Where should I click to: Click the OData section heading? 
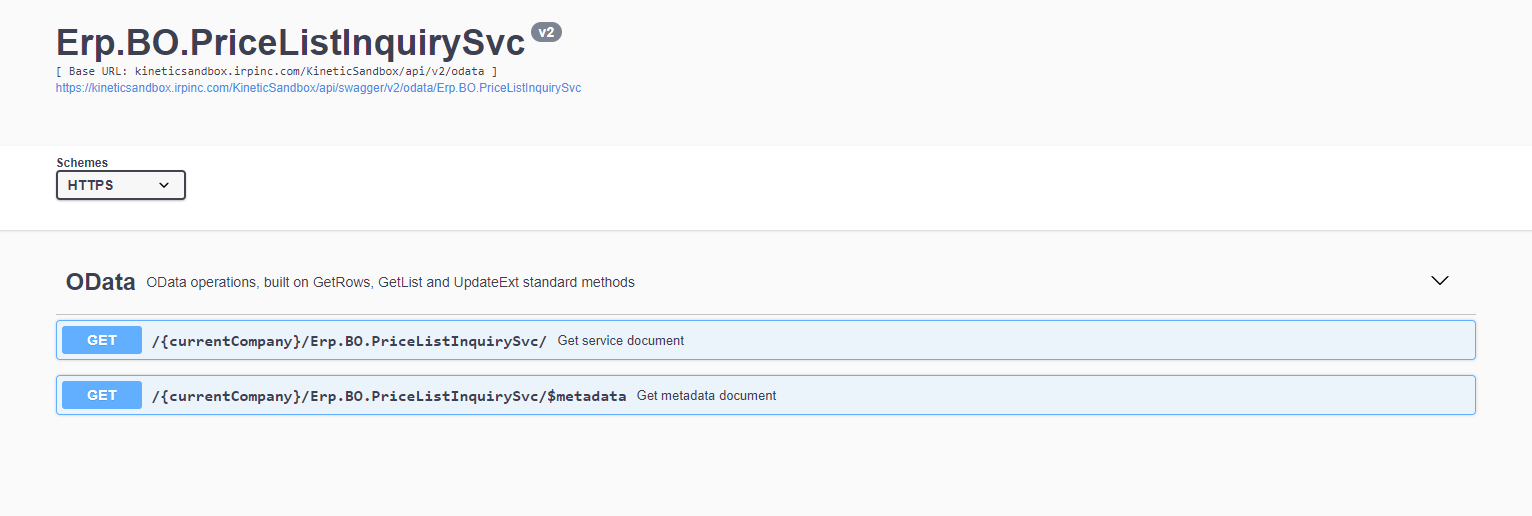pos(100,282)
